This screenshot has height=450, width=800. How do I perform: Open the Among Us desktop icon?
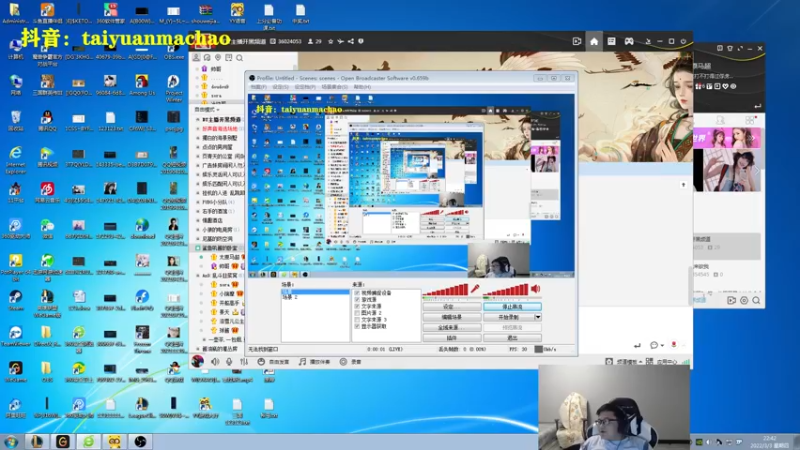[x=141, y=85]
